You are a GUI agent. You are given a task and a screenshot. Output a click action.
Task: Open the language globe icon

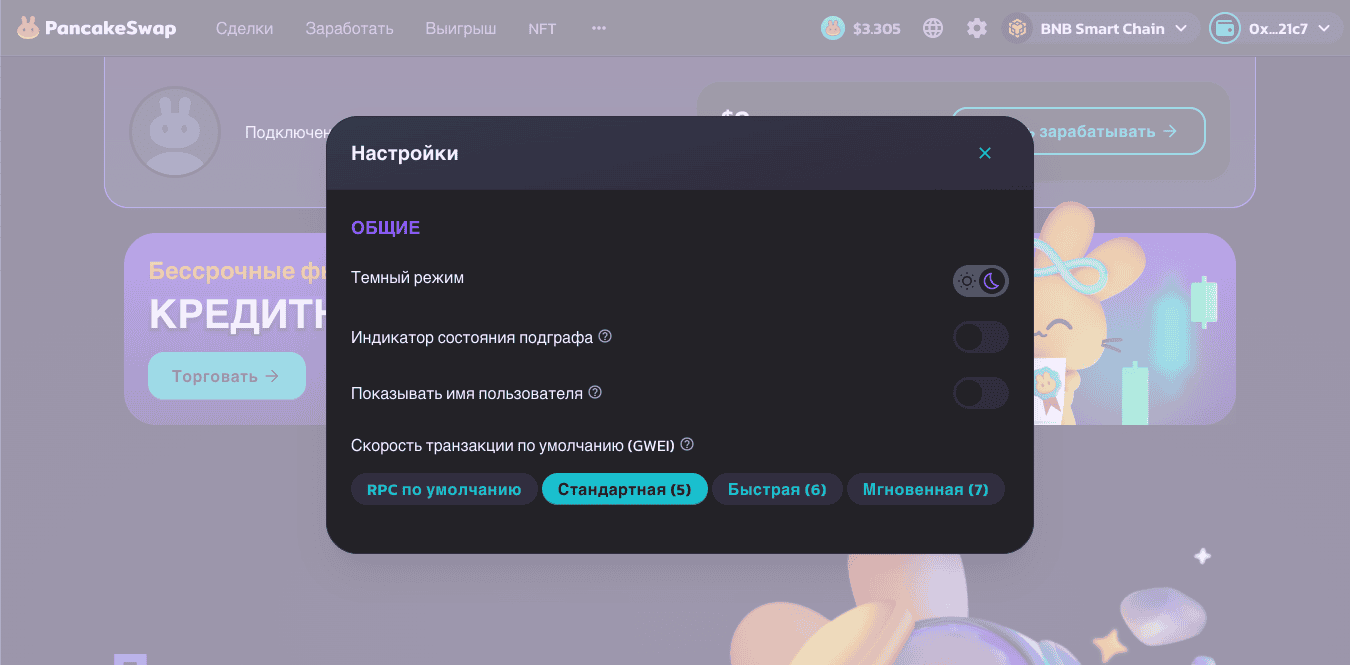pyautogui.click(x=933, y=28)
